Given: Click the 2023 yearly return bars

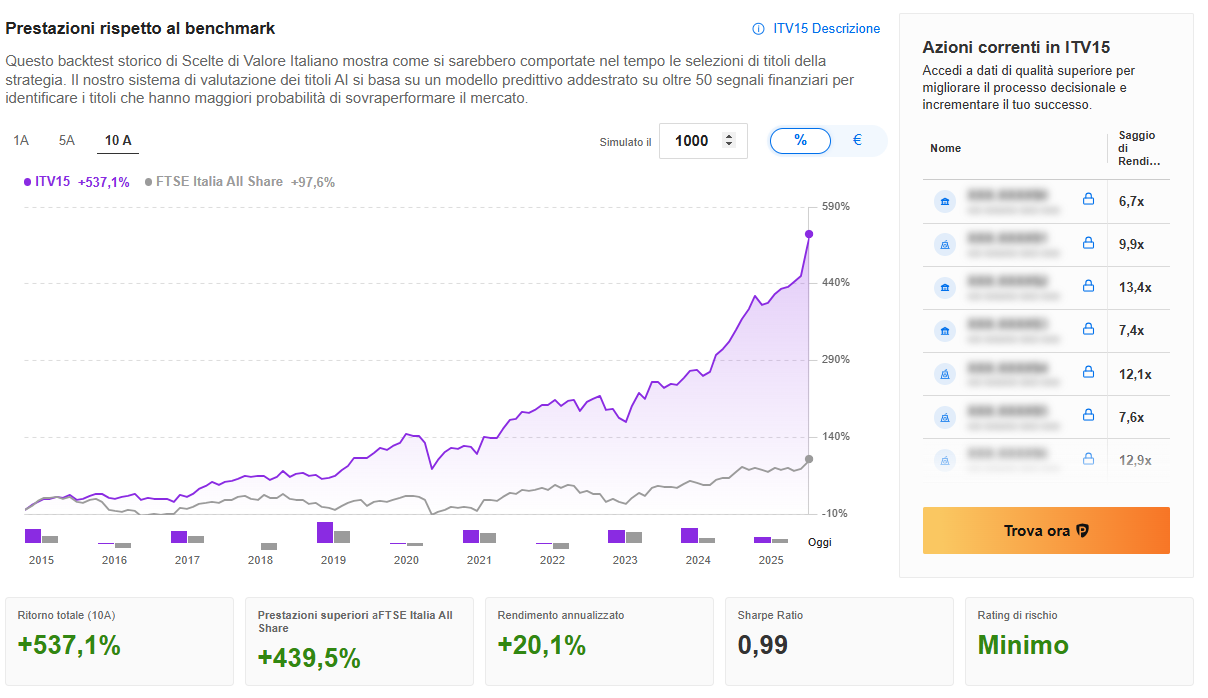Looking at the screenshot, I should tap(625, 537).
